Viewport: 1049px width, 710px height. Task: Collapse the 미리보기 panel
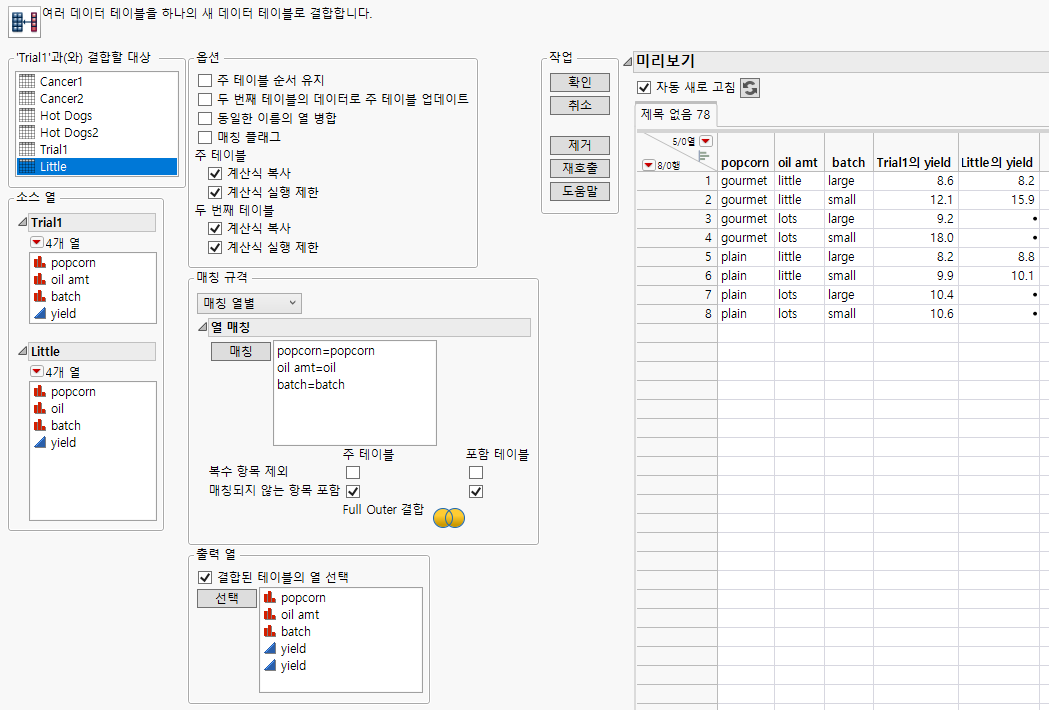pos(628,62)
